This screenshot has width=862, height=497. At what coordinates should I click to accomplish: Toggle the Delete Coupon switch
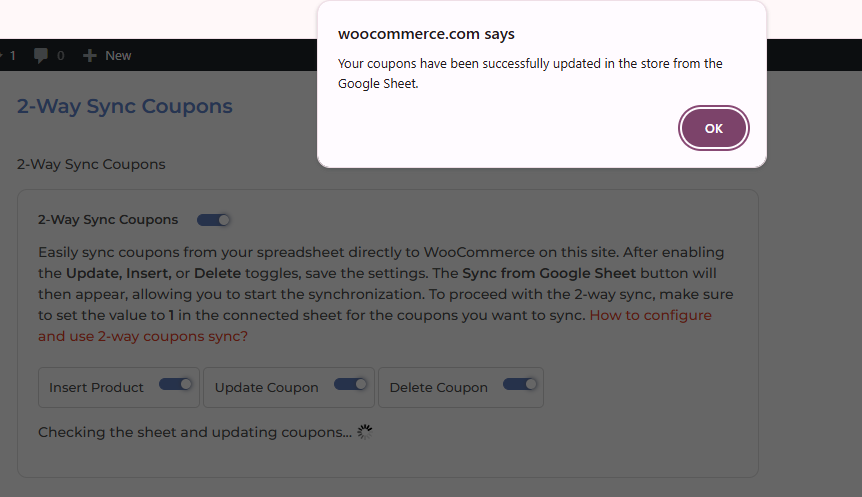coord(520,384)
